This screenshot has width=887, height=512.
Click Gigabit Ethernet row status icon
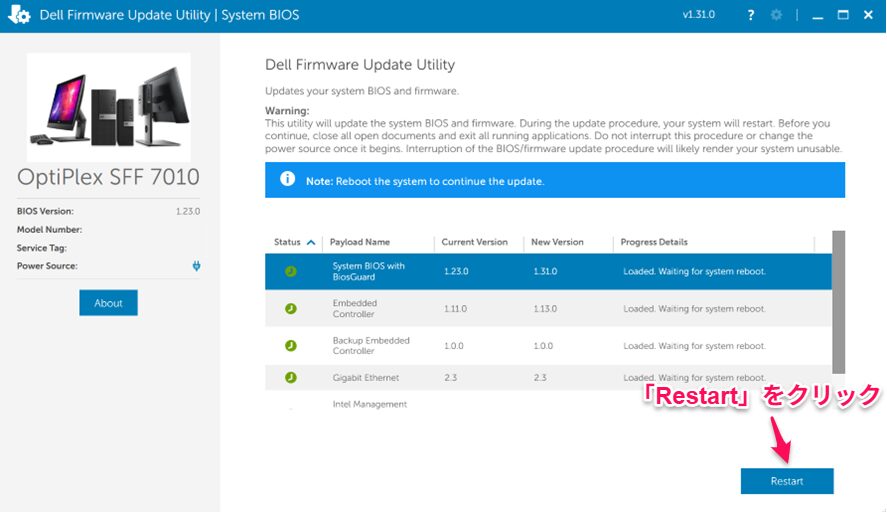pos(290,378)
